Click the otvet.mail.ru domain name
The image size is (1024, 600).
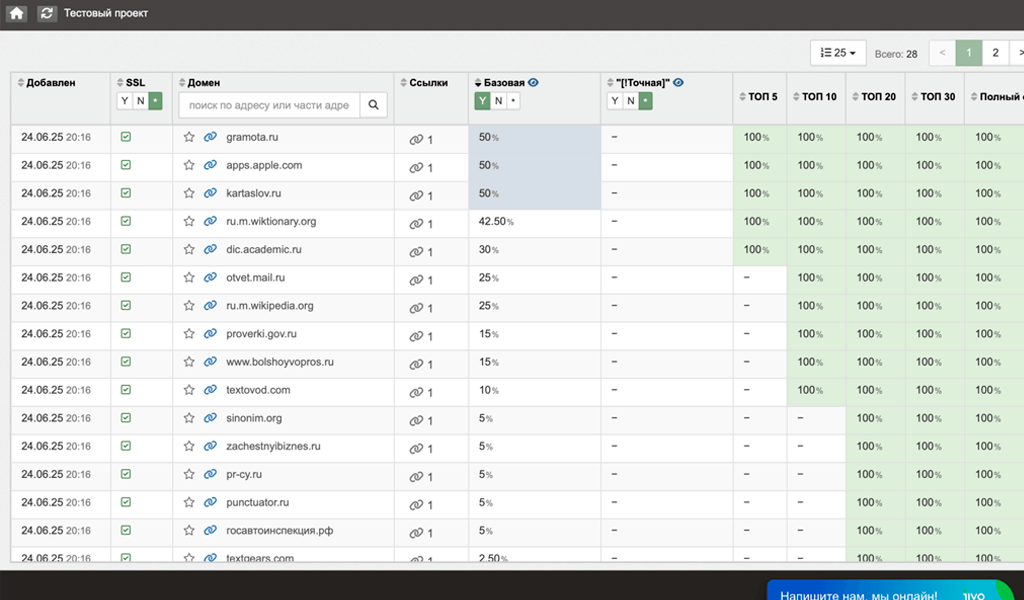point(255,277)
